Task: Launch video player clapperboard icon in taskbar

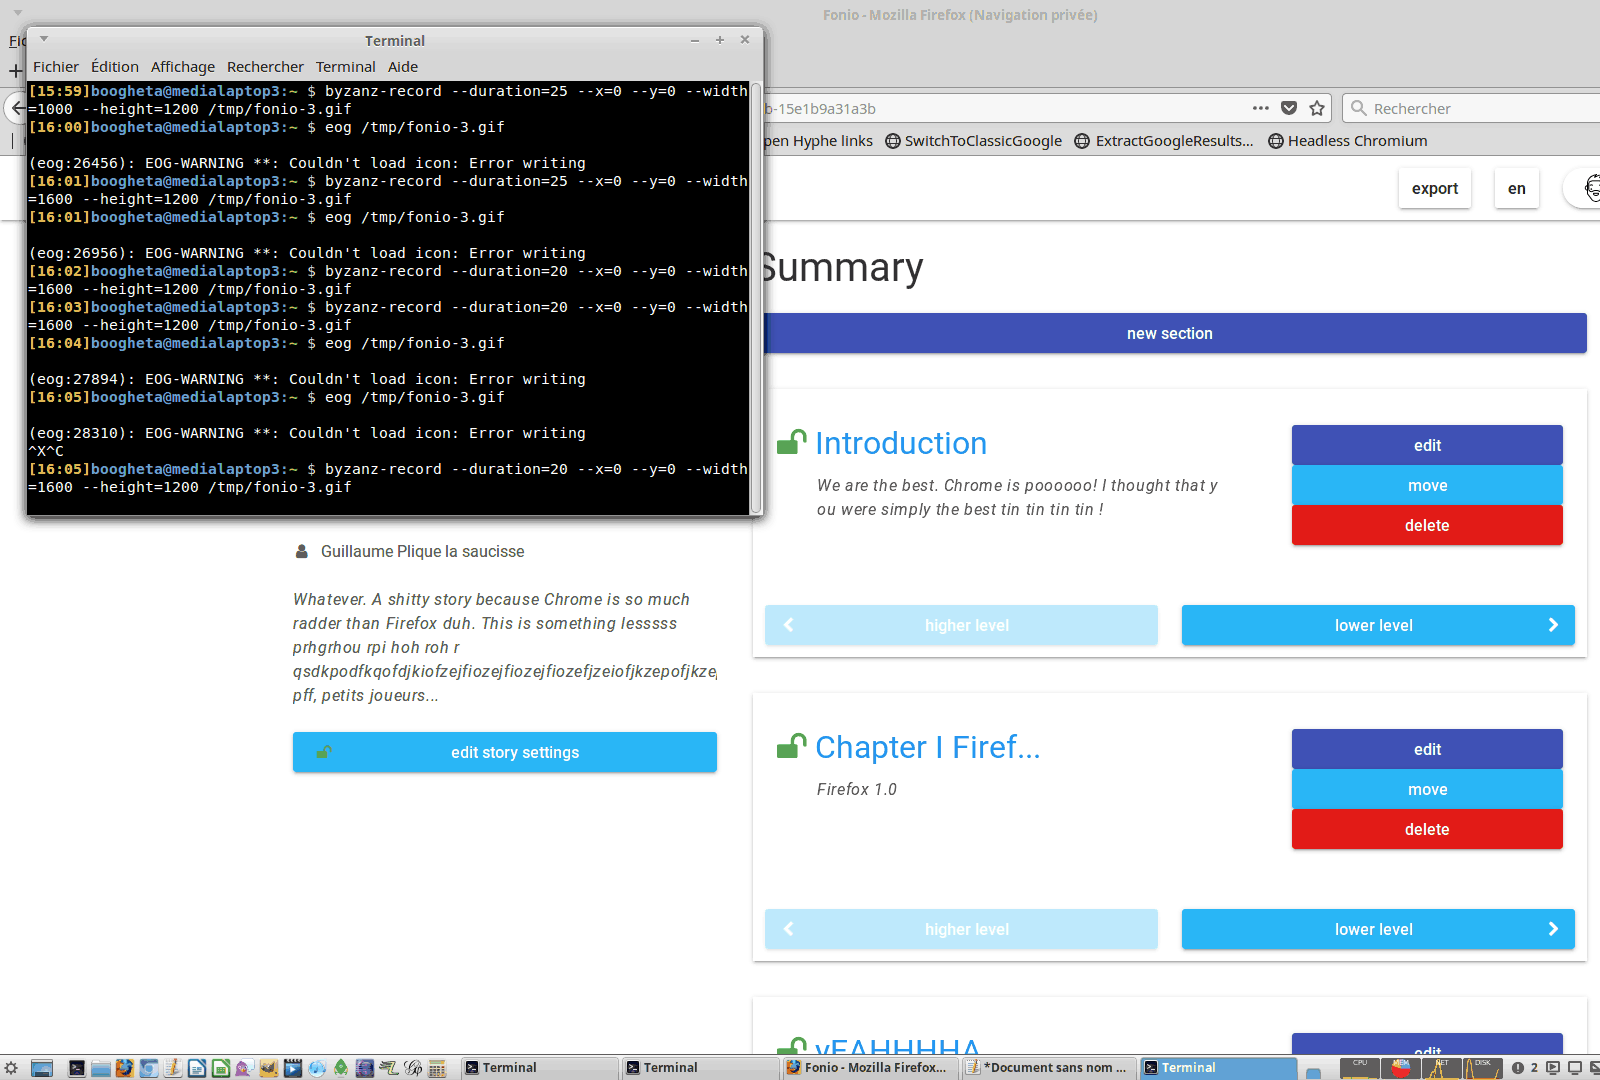Action: pyautogui.click(x=293, y=1068)
